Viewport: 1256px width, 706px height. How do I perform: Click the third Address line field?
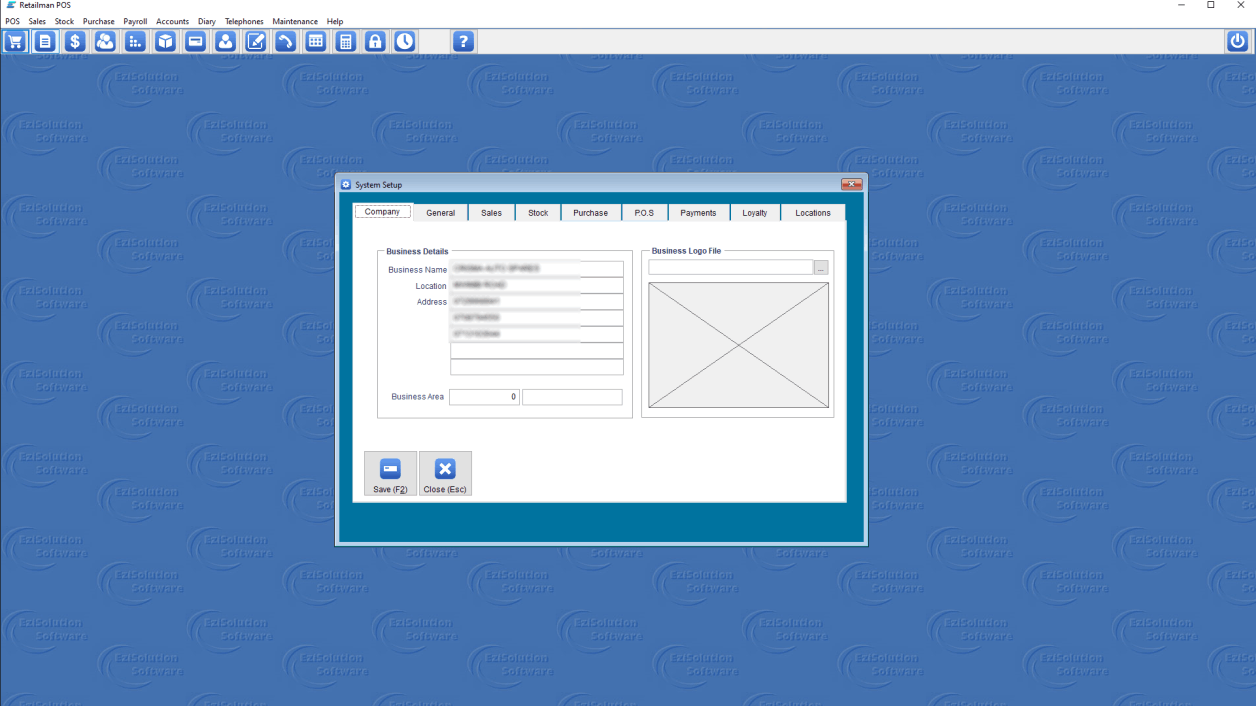click(536, 334)
